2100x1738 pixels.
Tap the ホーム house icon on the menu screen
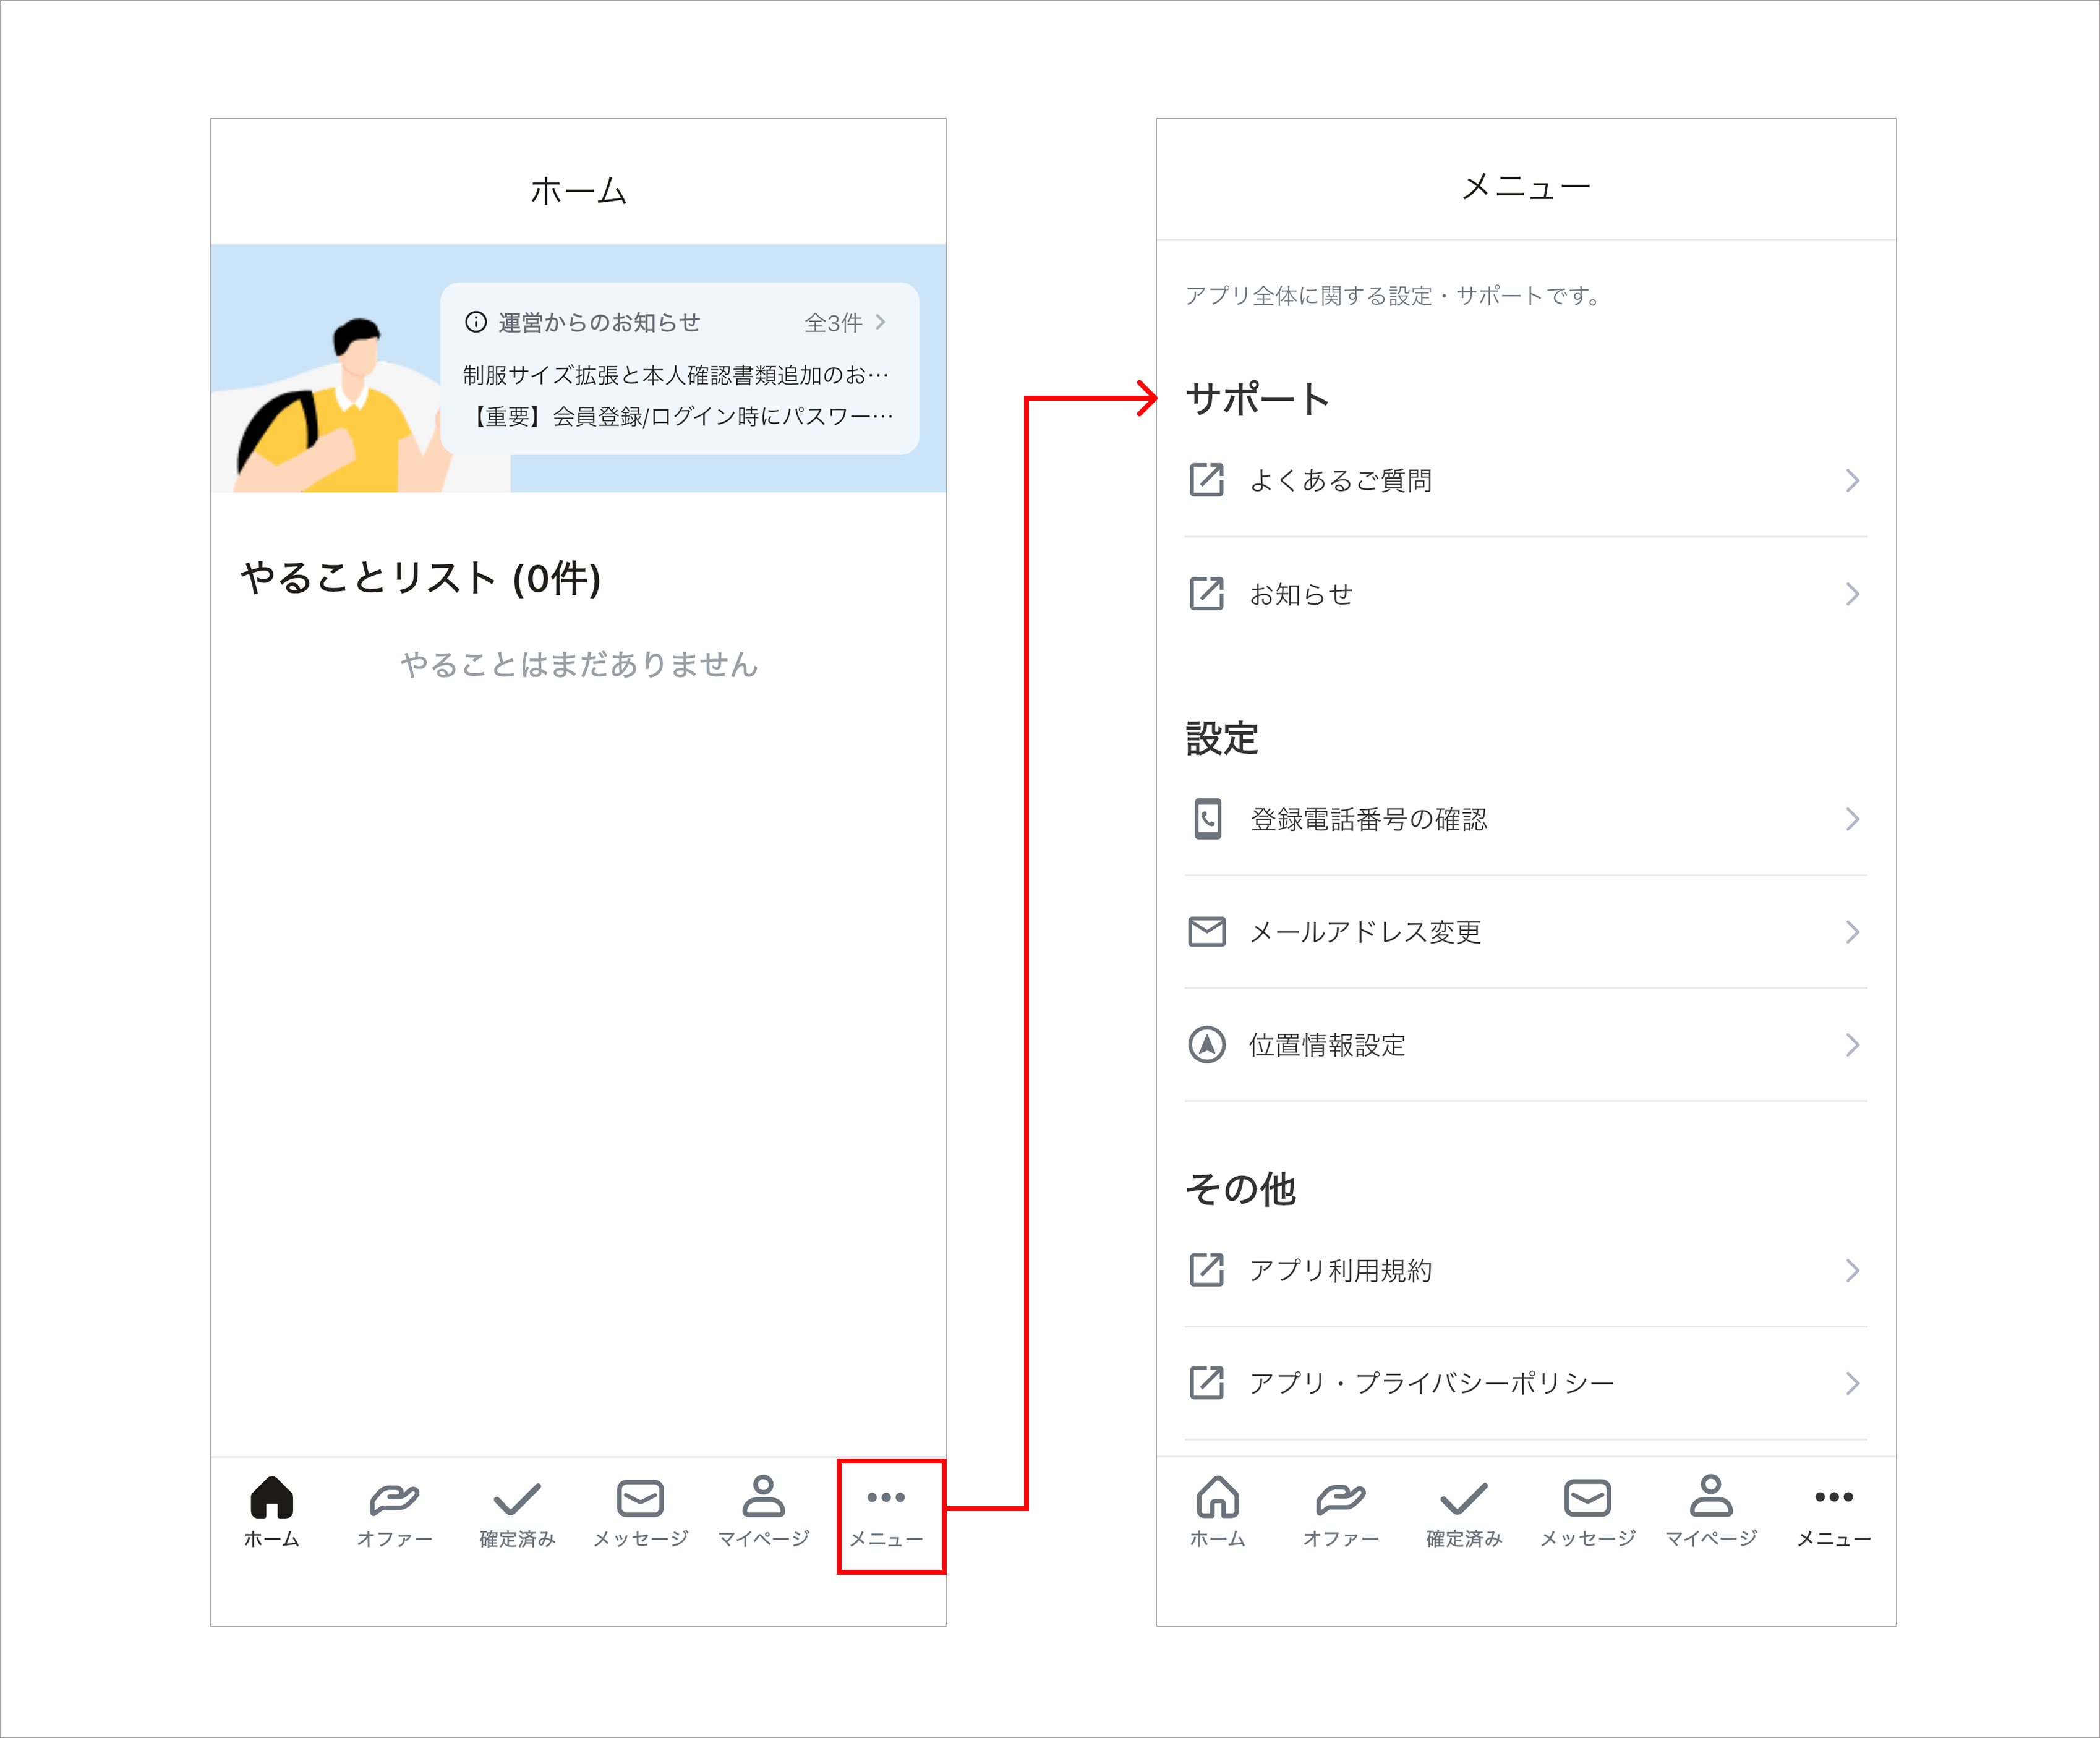[x=1217, y=1496]
